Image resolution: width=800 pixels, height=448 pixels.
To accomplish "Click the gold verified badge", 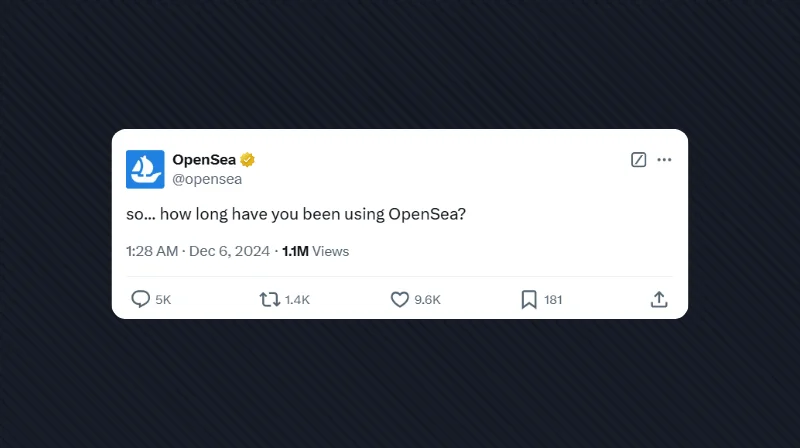I will click(247, 160).
